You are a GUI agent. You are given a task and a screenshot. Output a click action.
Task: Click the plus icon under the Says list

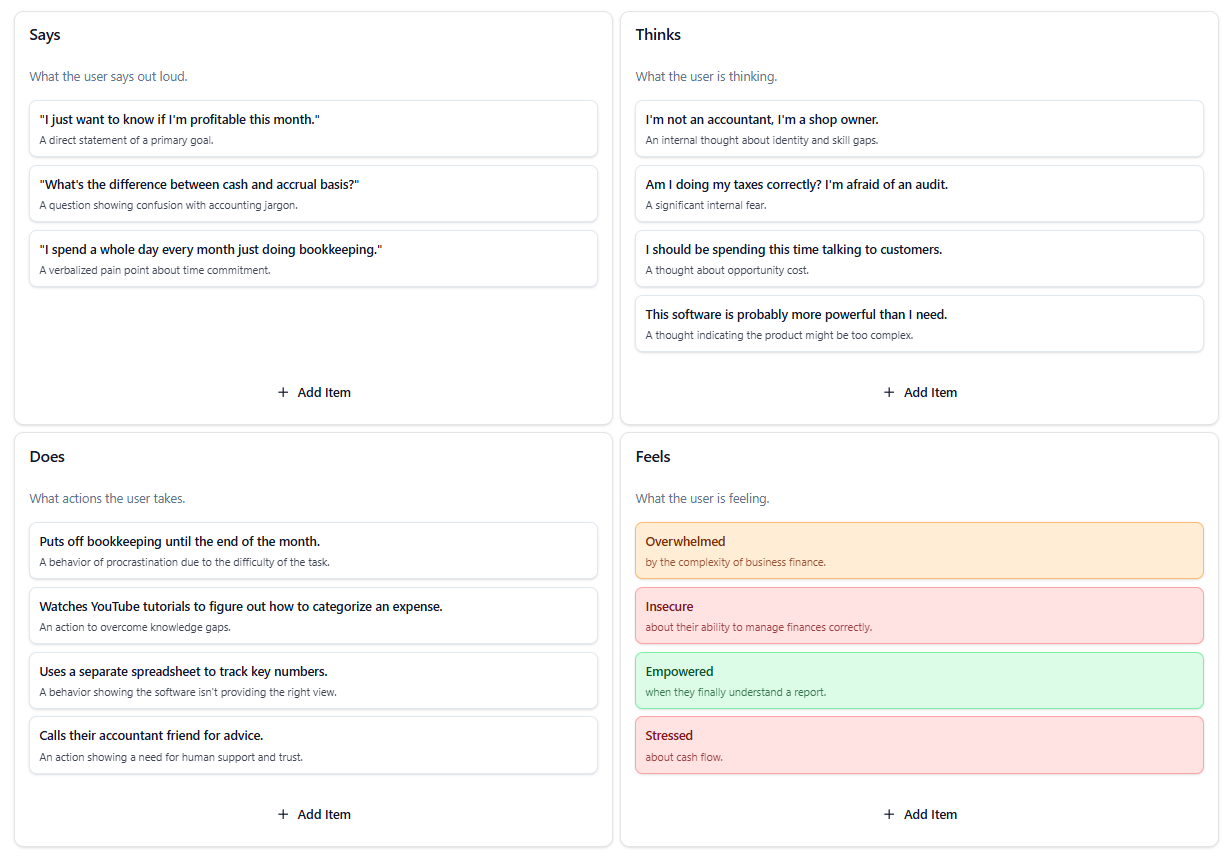[283, 393]
